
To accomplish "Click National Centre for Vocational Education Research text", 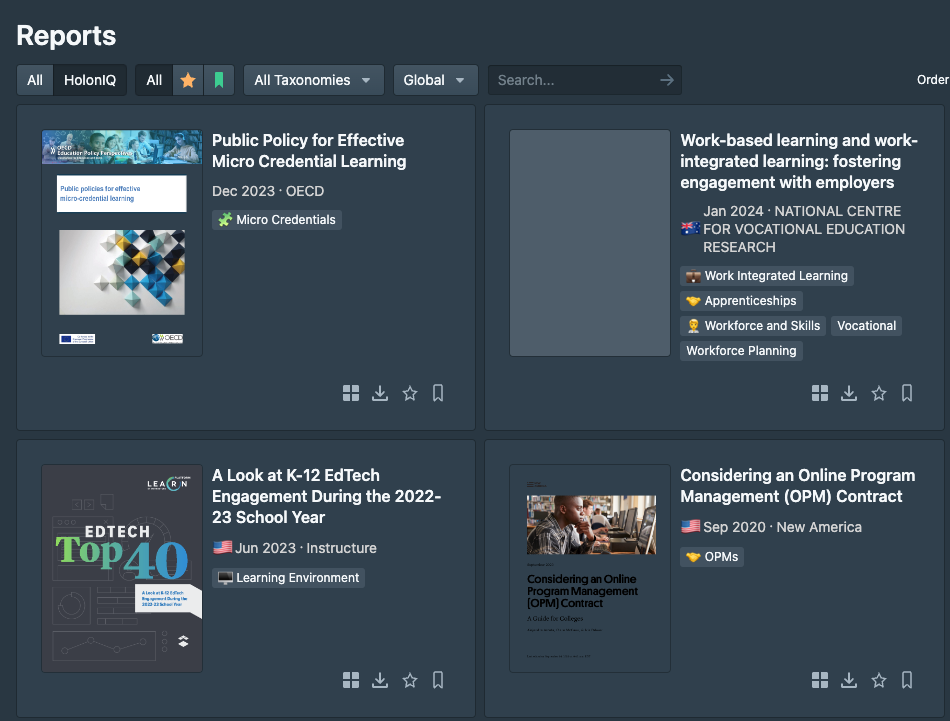I will pyautogui.click(x=803, y=230).
